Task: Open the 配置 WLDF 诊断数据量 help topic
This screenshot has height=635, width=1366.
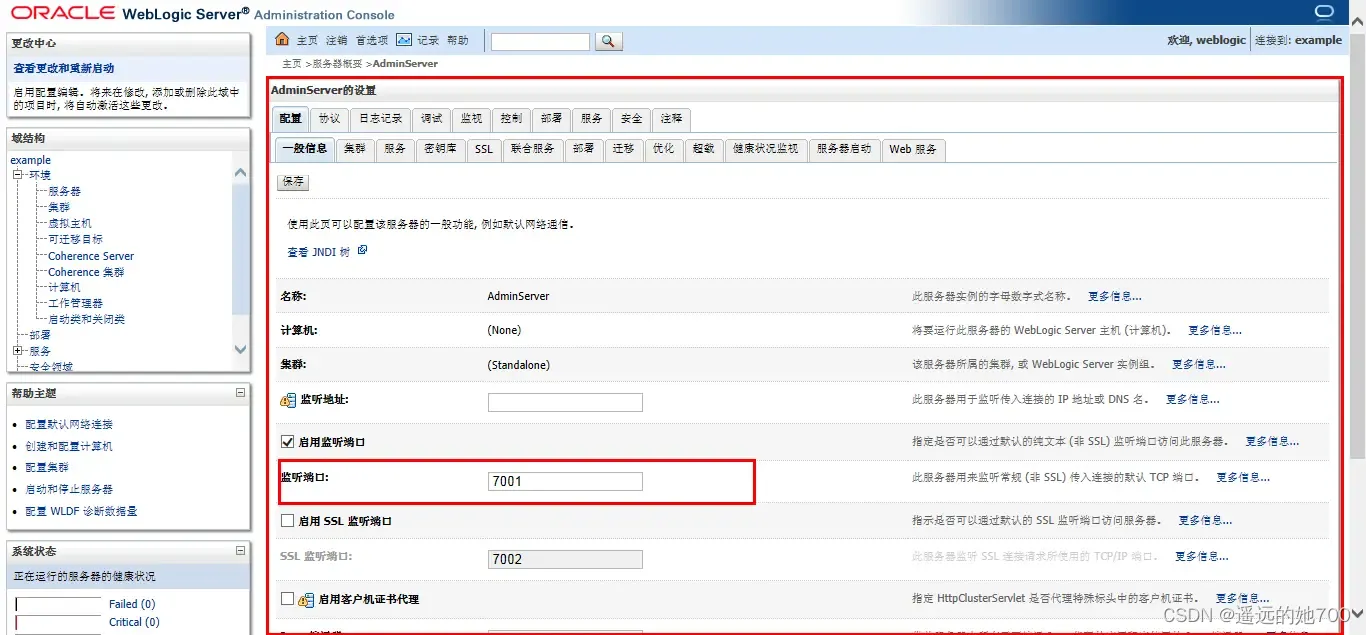Action: coord(81,511)
